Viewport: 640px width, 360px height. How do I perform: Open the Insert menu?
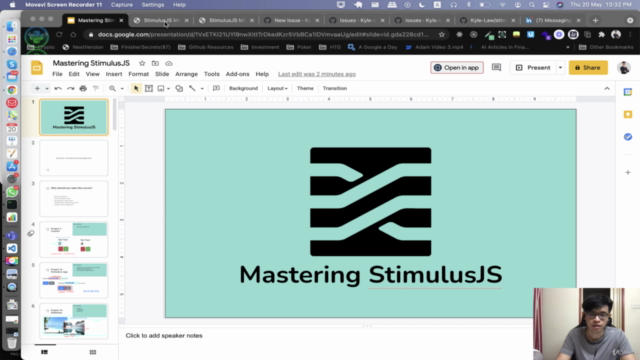[113, 74]
